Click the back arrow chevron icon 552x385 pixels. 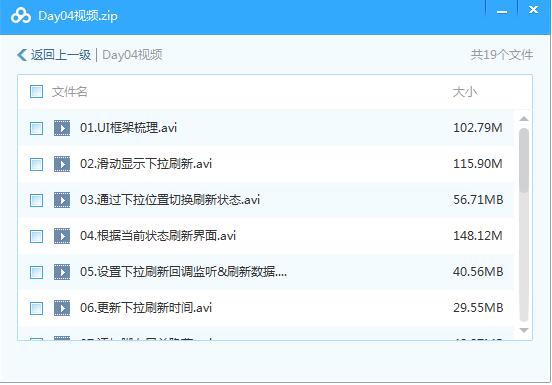22,55
